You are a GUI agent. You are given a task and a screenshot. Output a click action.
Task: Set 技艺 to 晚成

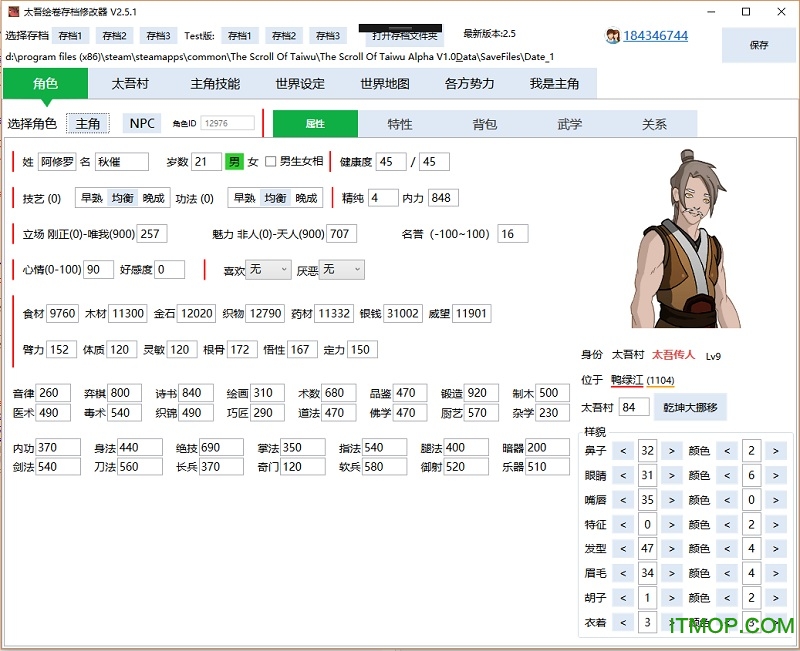(x=152, y=198)
